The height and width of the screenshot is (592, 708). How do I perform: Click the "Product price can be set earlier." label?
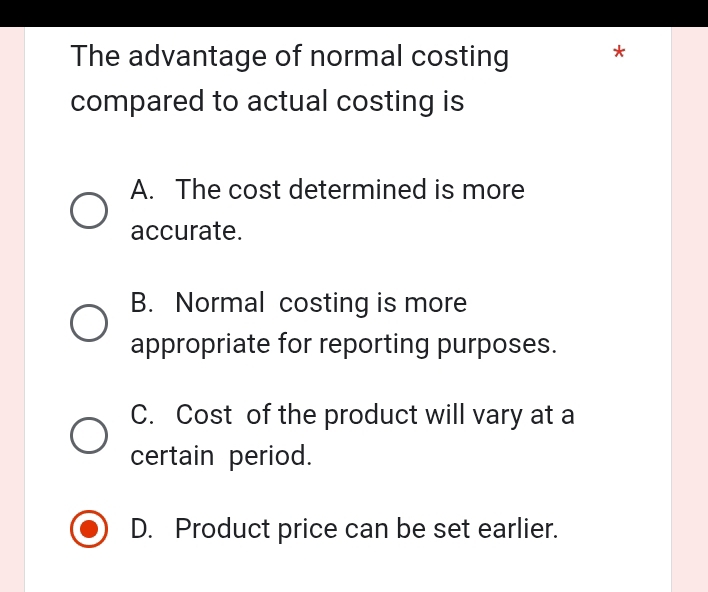[x=366, y=529]
